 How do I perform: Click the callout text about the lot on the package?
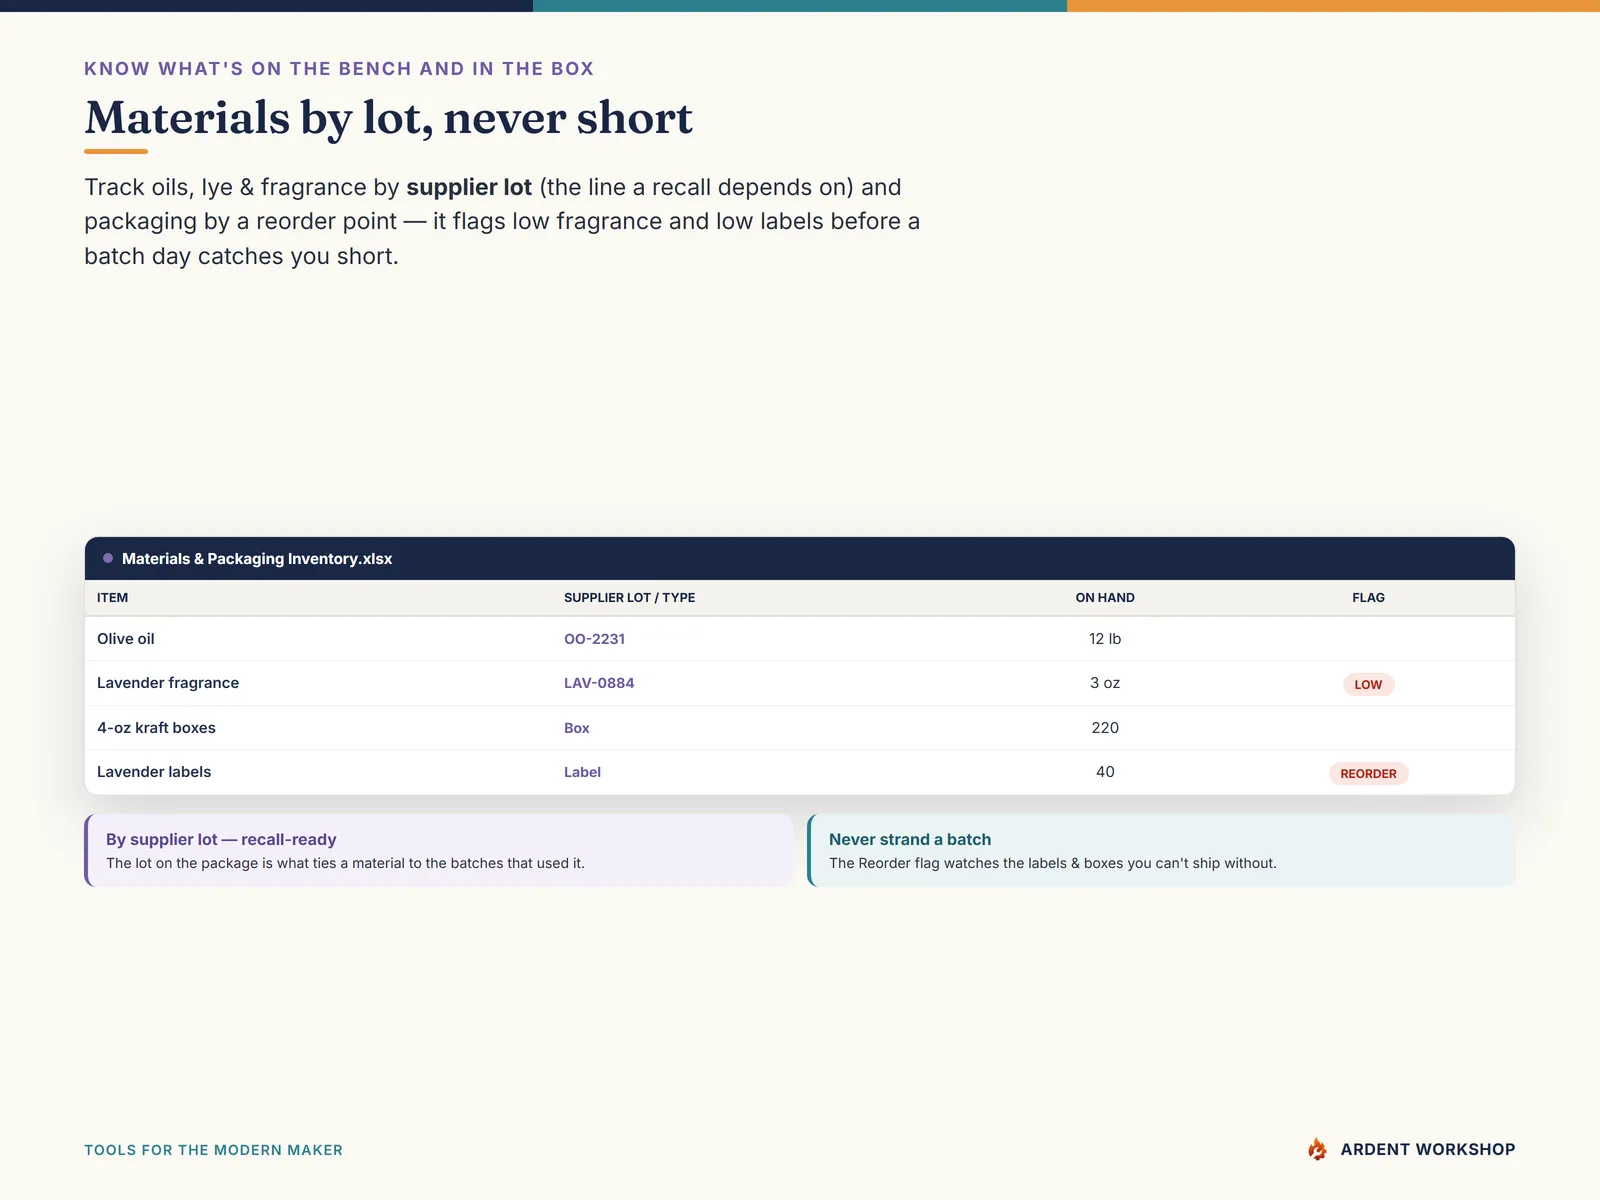[x=345, y=863]
